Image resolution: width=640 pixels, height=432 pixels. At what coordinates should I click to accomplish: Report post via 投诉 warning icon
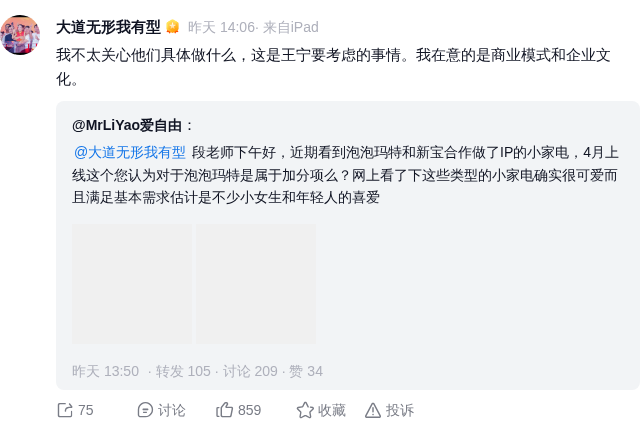373,410
